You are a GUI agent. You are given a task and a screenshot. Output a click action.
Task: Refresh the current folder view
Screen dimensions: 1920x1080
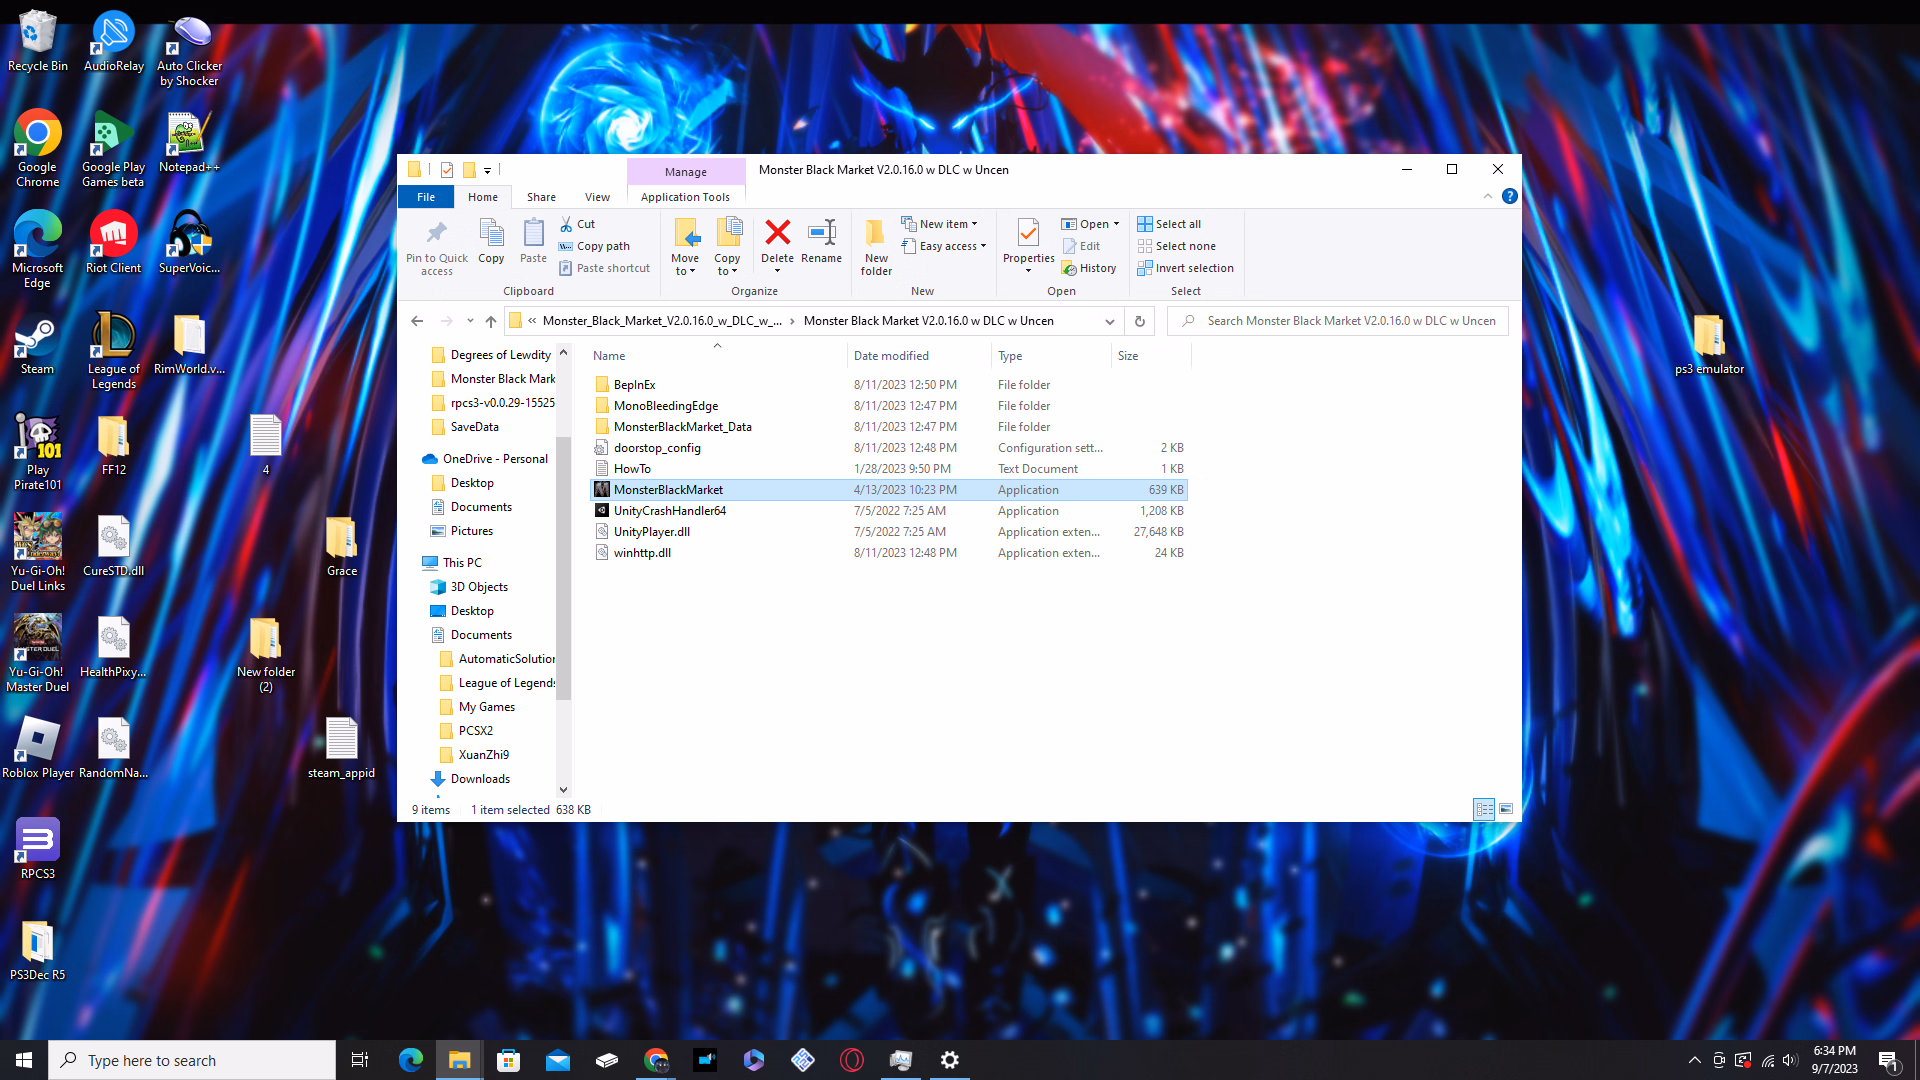pos(1139,321)
